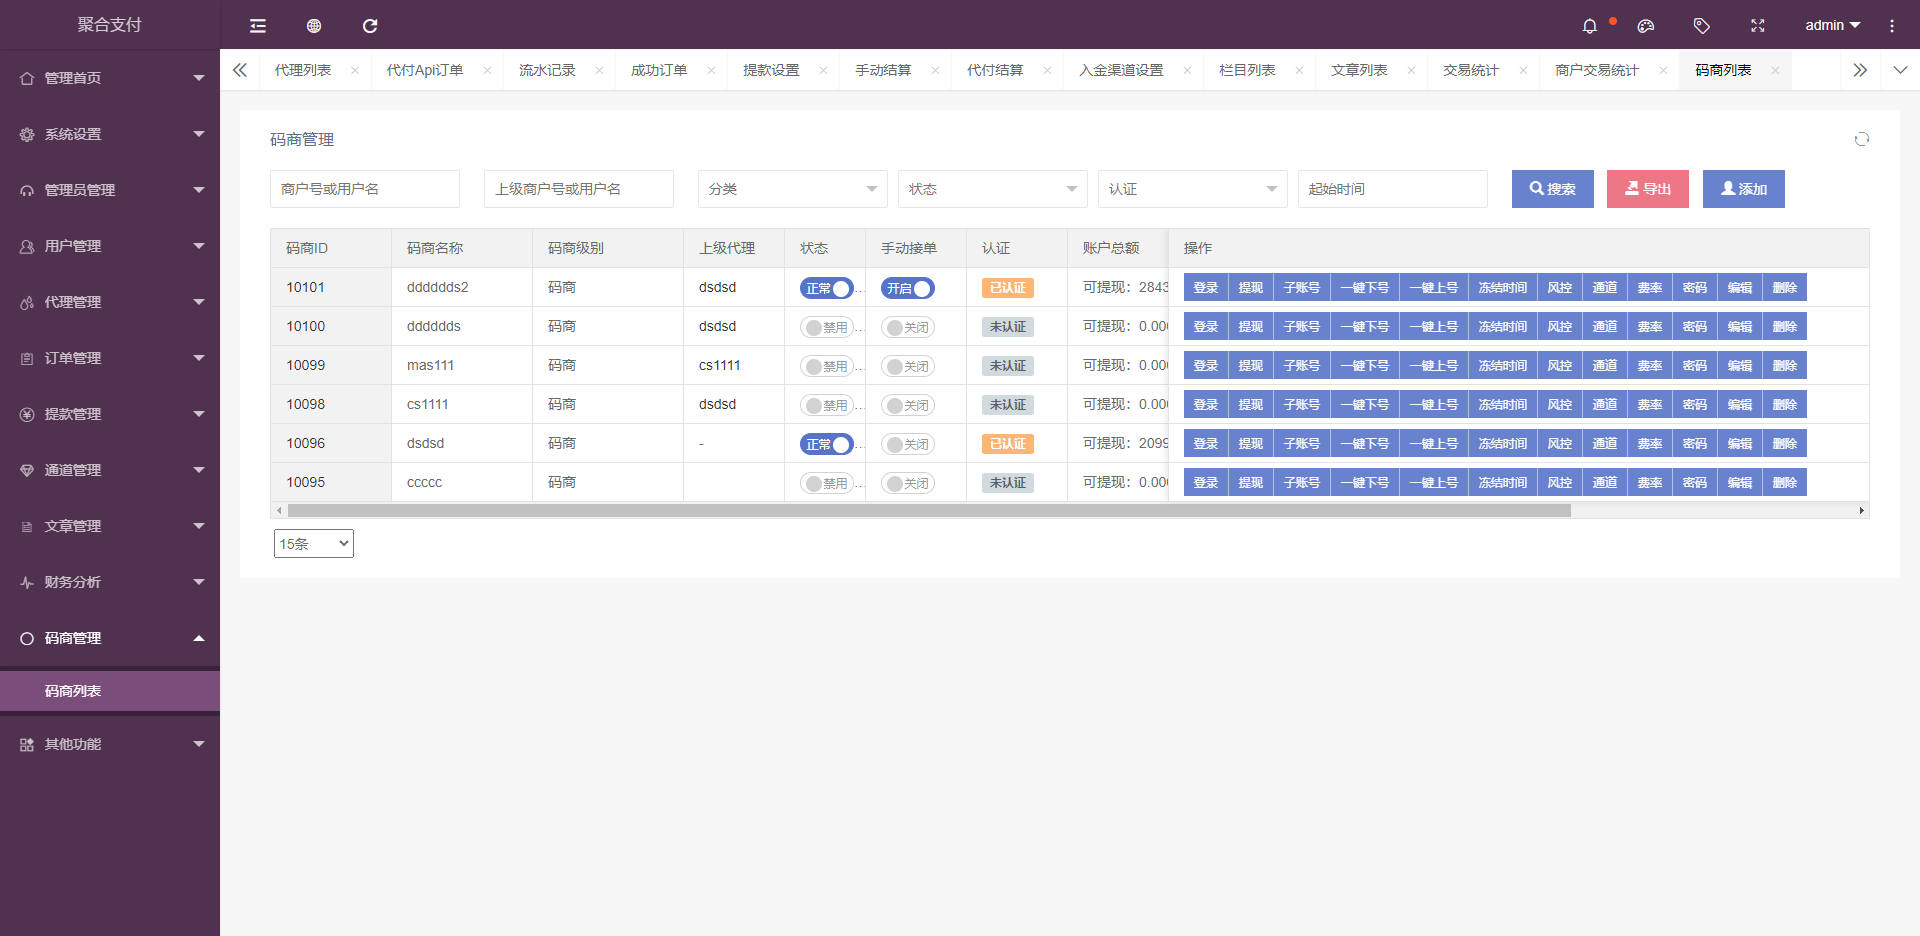Collapse the sidebar with the menu-fold icon
This screenshot has width=1920, height=936.
[x=258, y=26]
